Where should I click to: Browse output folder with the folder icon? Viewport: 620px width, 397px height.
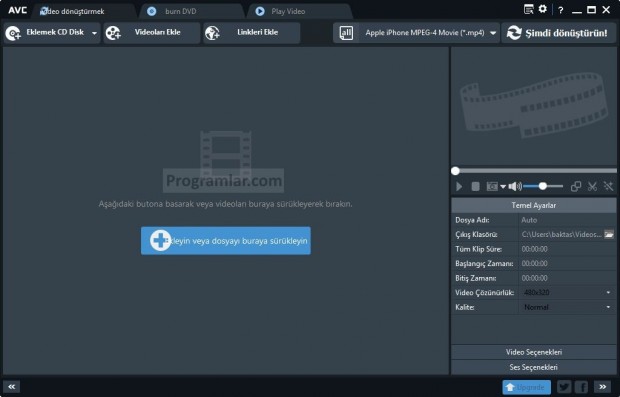[609, 234]
